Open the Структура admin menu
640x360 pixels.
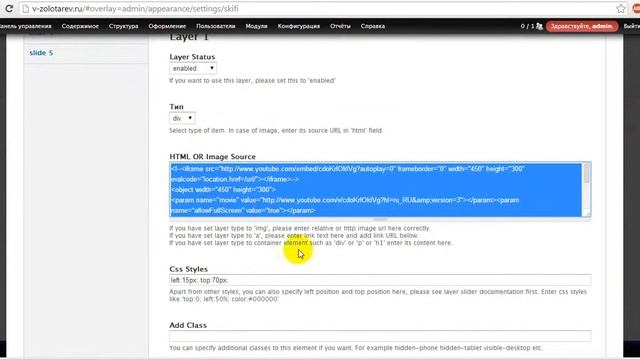123,26
